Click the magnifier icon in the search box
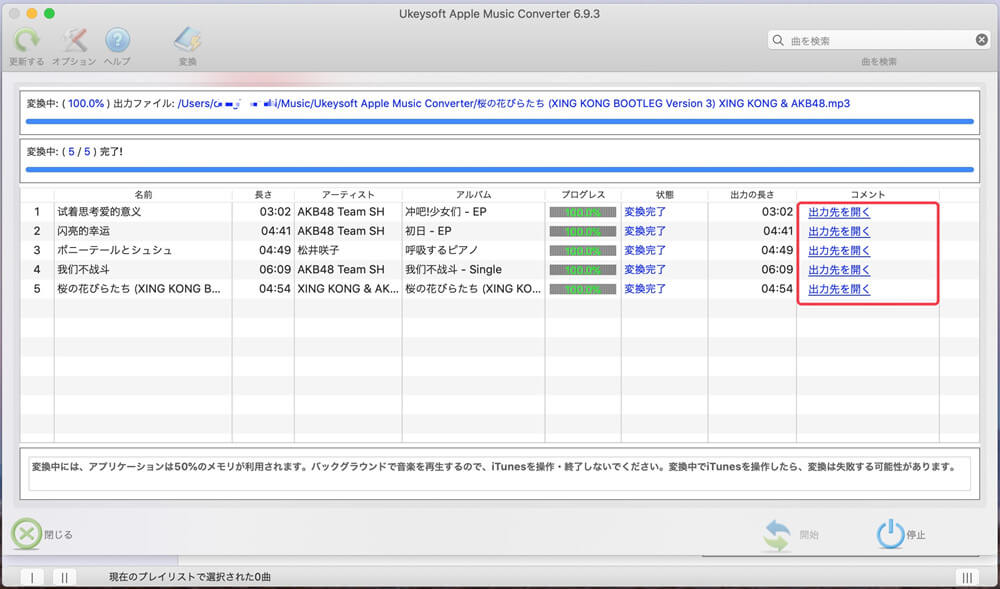The image size is (1000, 589). (x=778, y=40)
